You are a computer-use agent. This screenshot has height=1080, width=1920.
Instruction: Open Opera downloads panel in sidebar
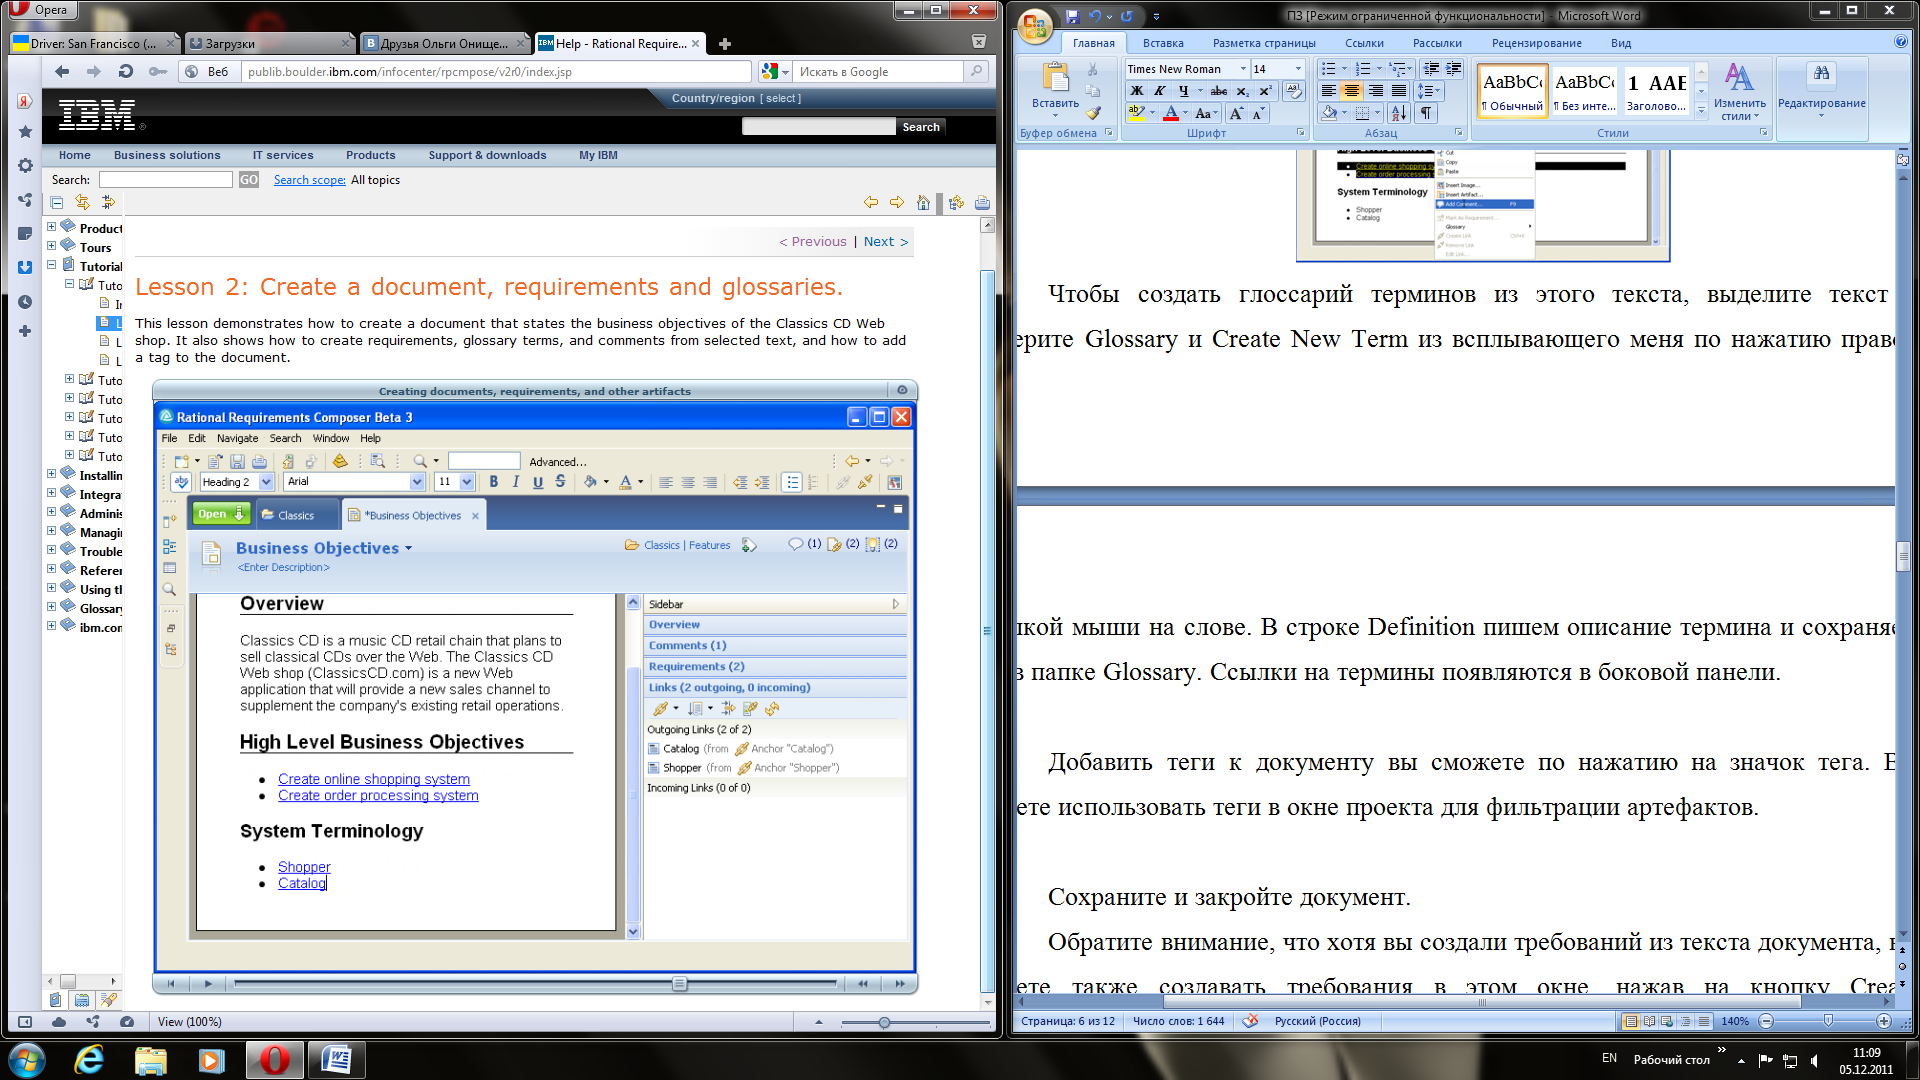[x=25, y=267]
